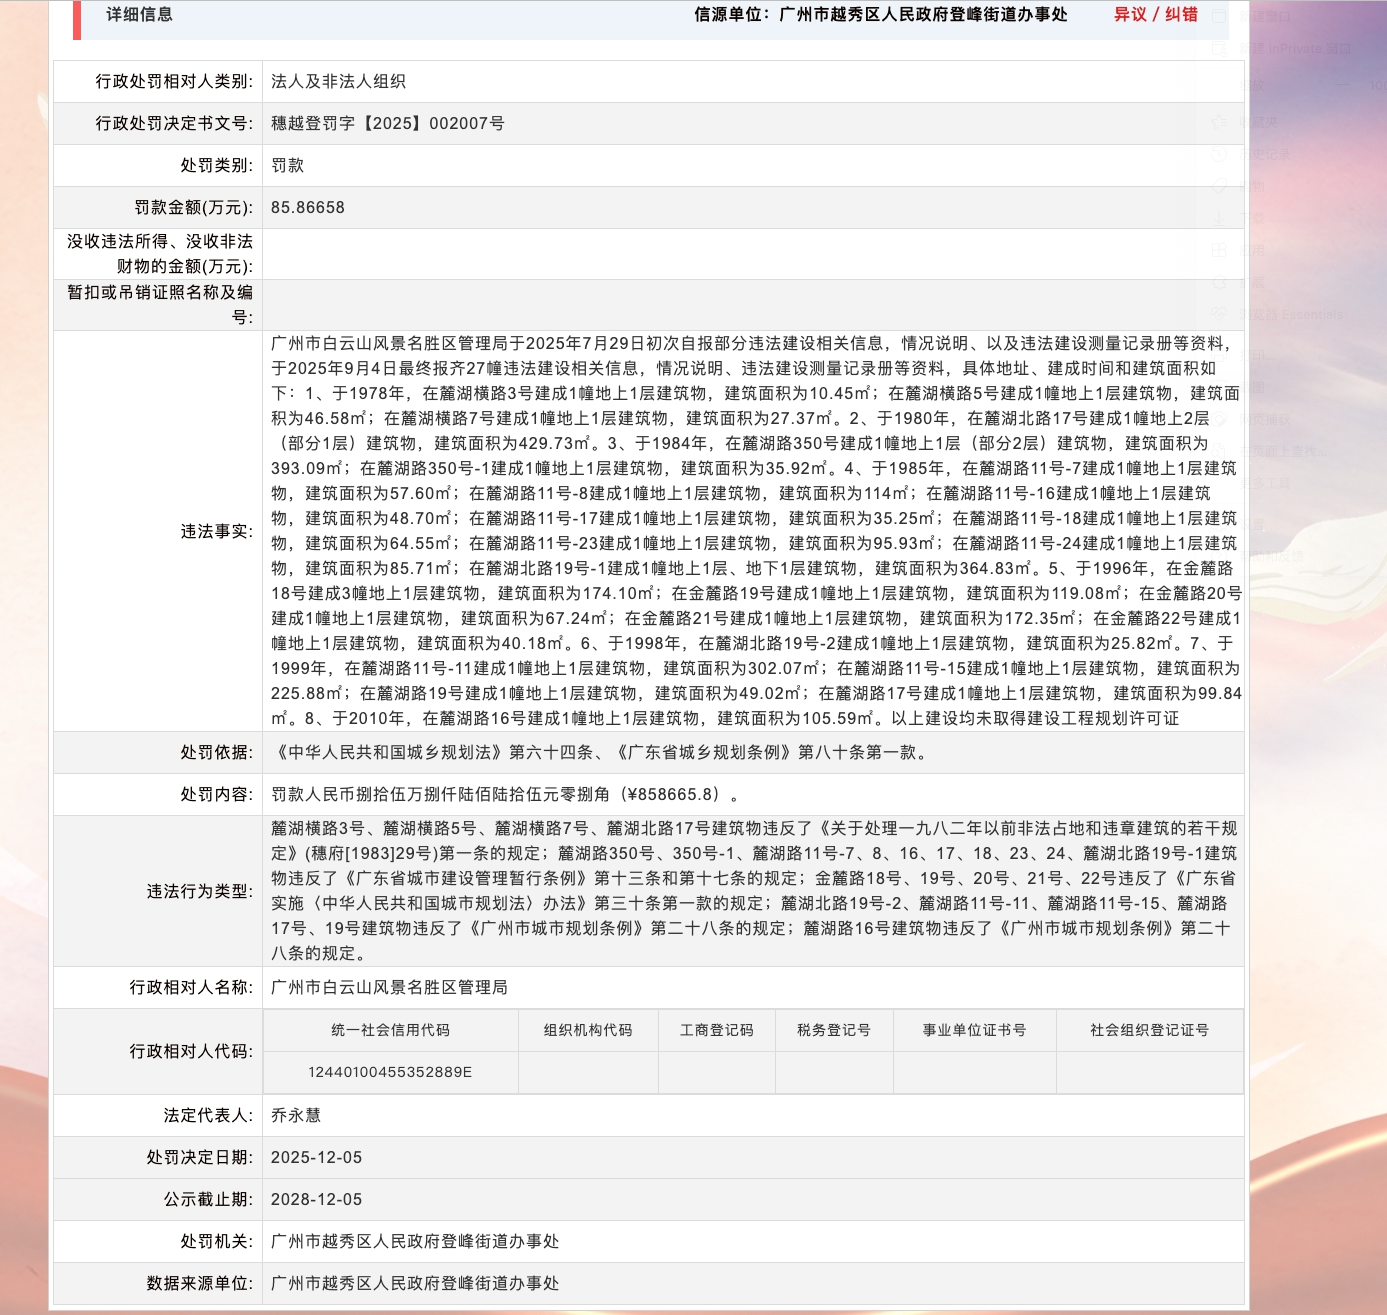Click the 事业单位证书号 column header
This screenshot has height=1315, width=1387.
click(974, 1030)
